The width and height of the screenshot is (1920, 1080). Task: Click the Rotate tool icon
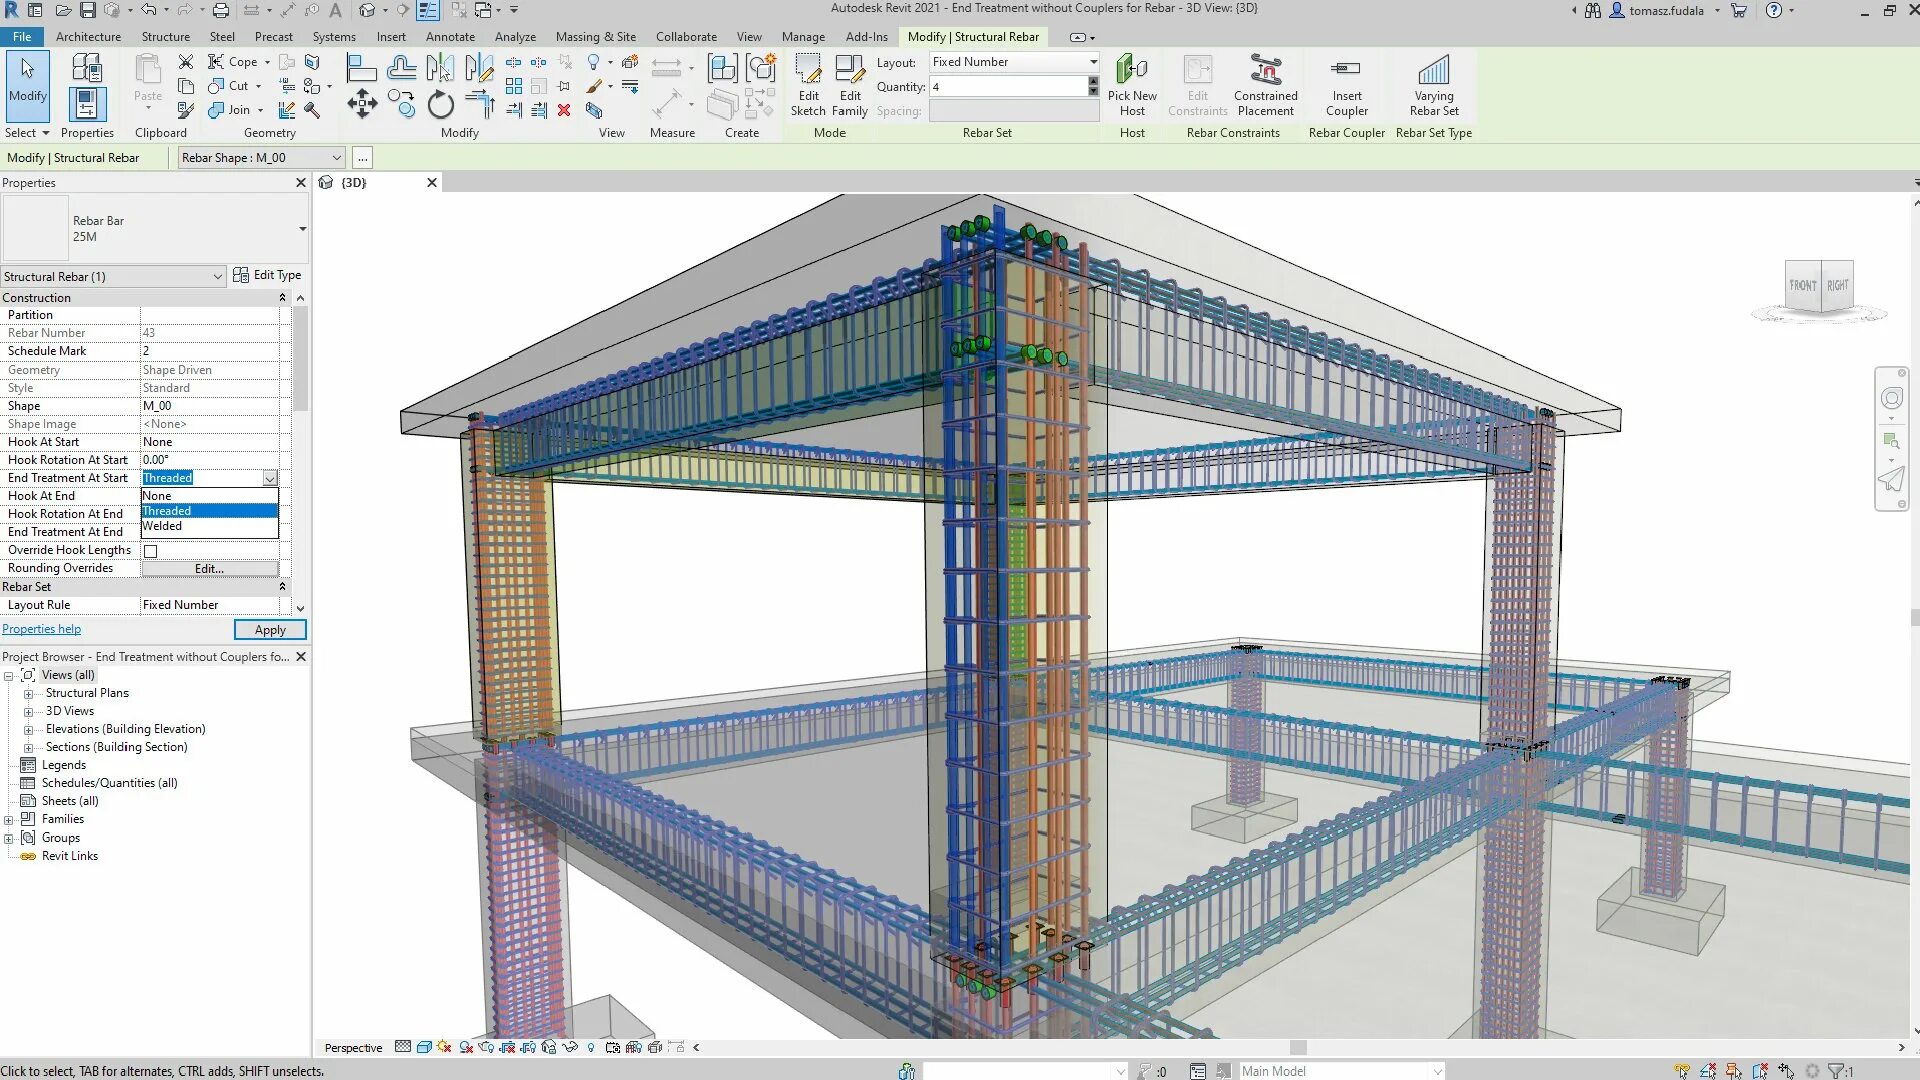(x=440, y=104)
